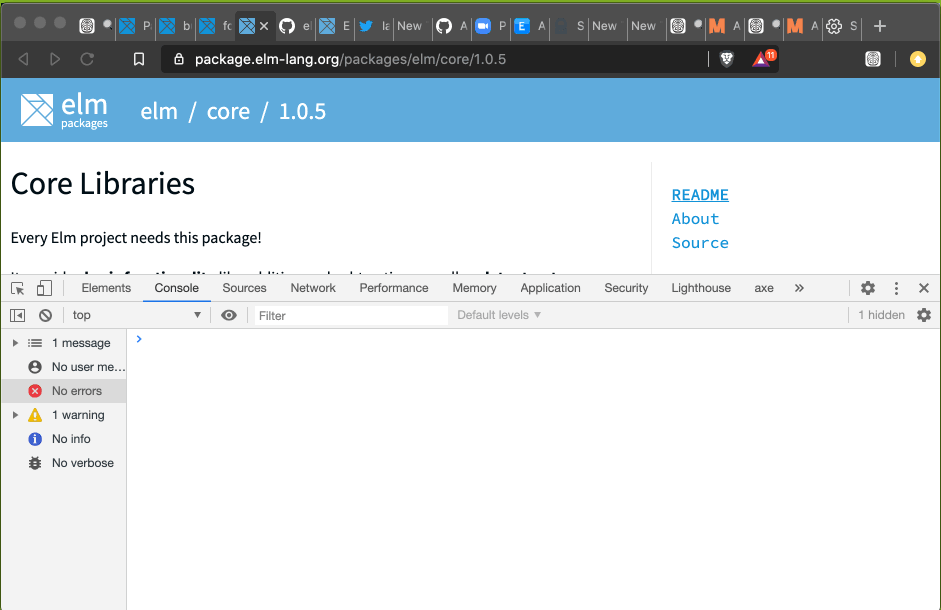The height and width of the screenshot is (610, 941).
Task: Hide the console sidebar
Action: pos(17,315)
